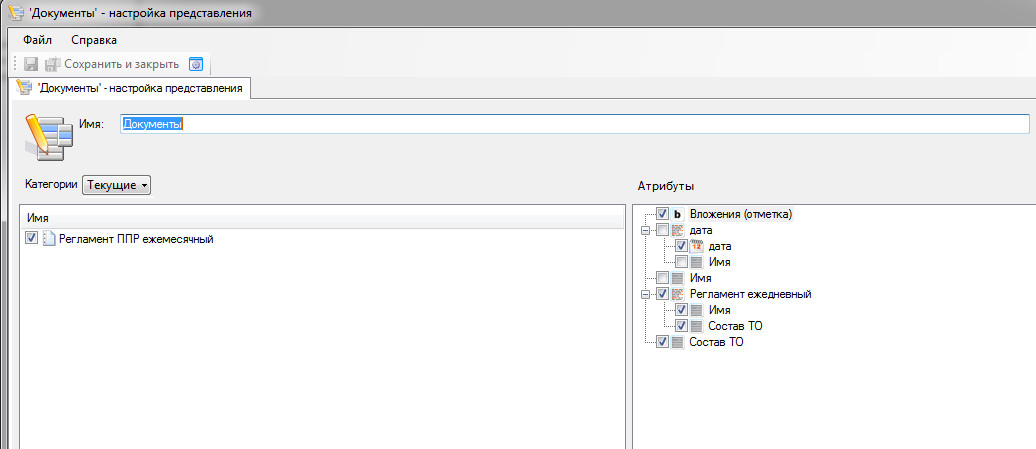Click the large pencil view icon beside Имя
The width and height of the screenshot is (1036, 449).
click(47, 136)
